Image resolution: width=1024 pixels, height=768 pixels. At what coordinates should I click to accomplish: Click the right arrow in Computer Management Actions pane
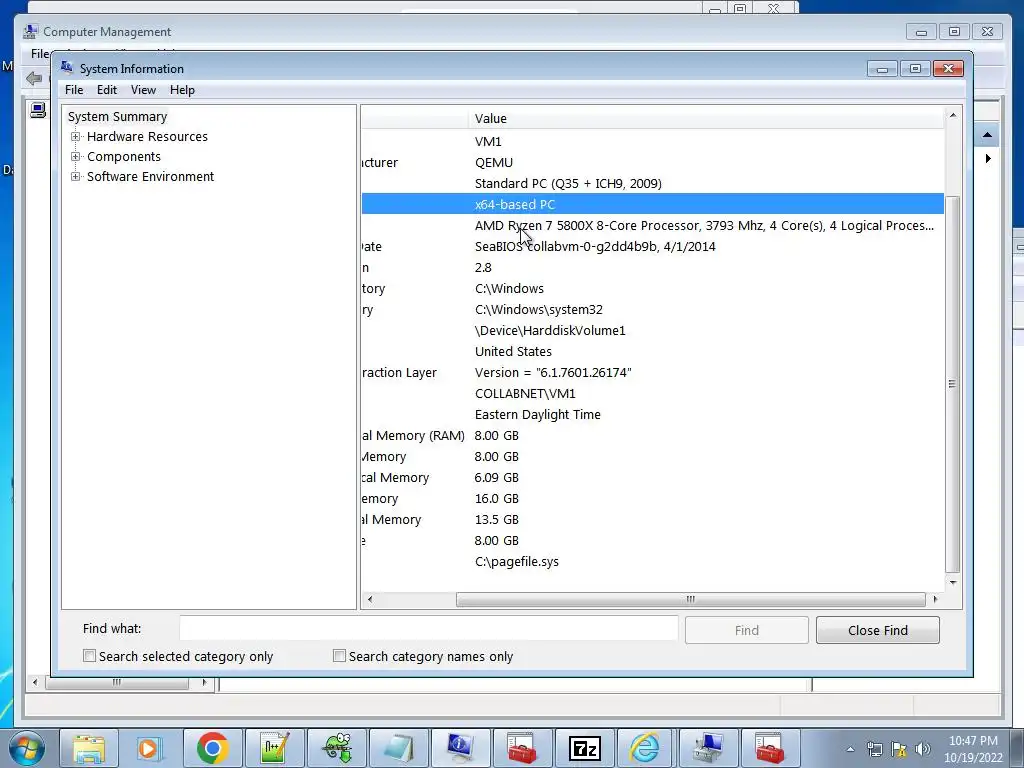pyautogui.click(x=988, y=159)
